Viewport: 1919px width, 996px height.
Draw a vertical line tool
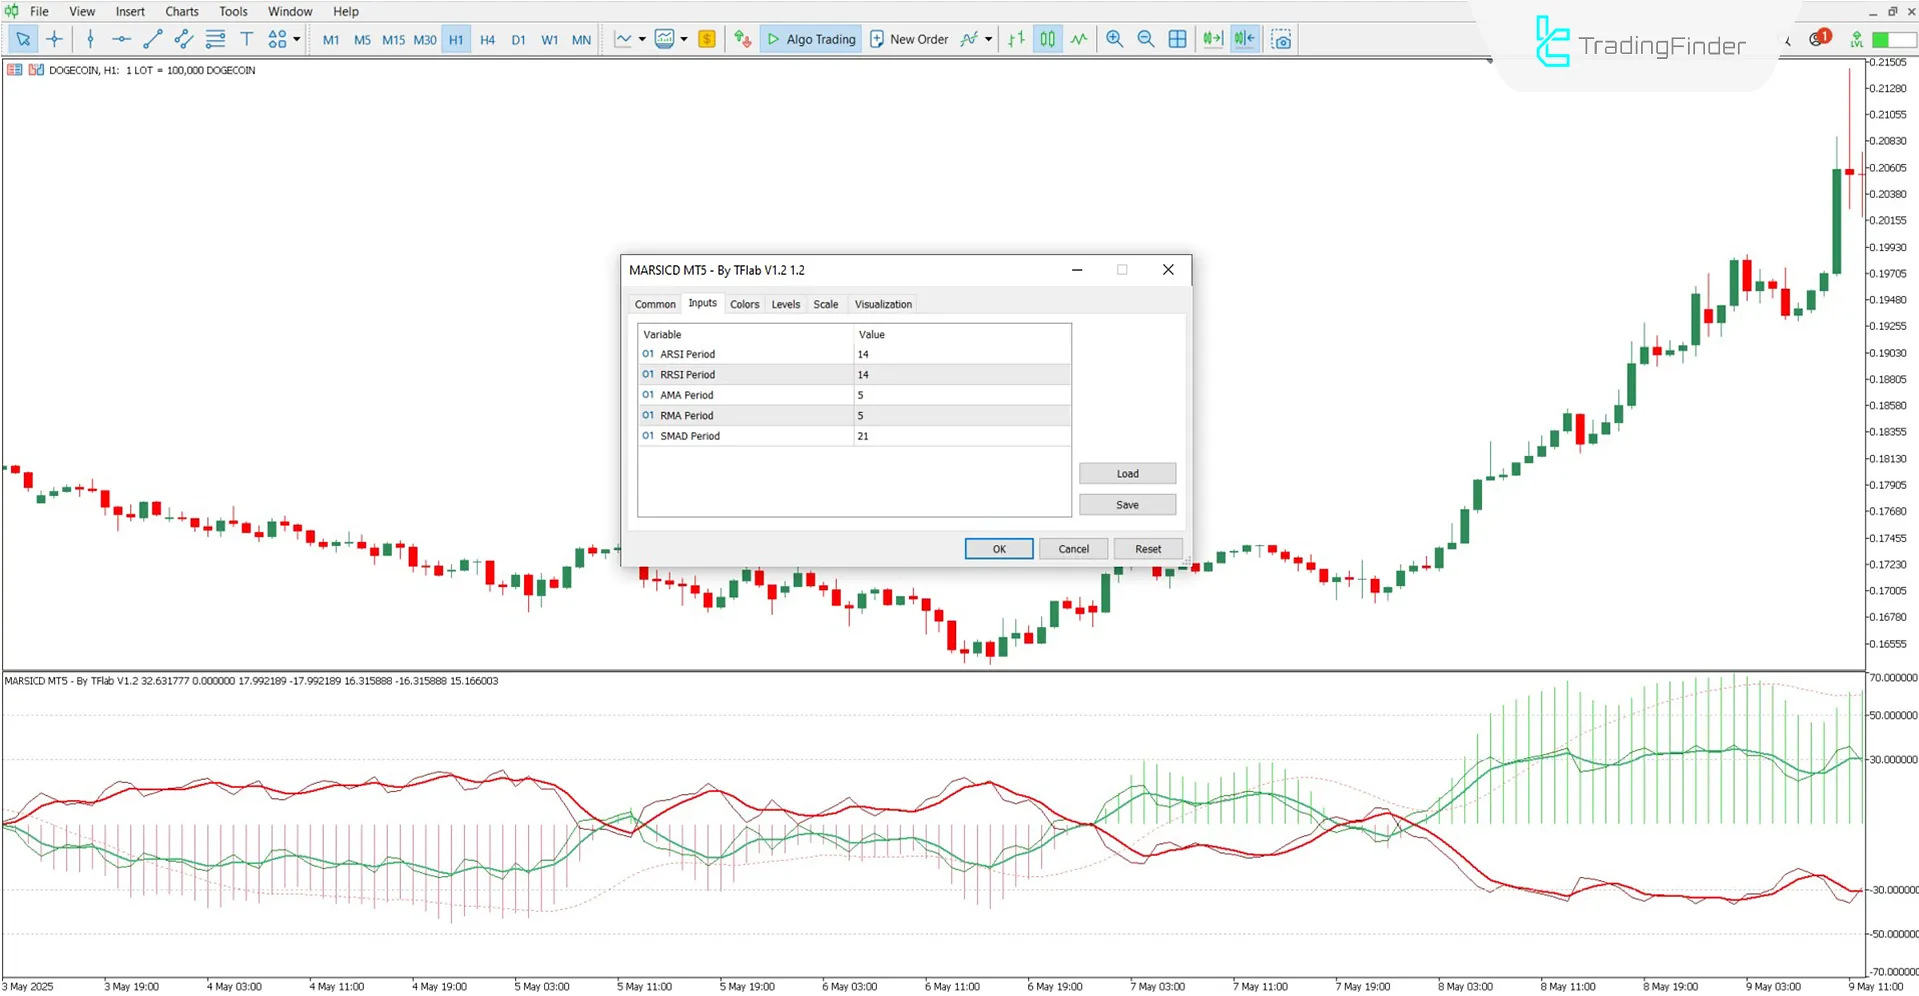coord(90,39)
